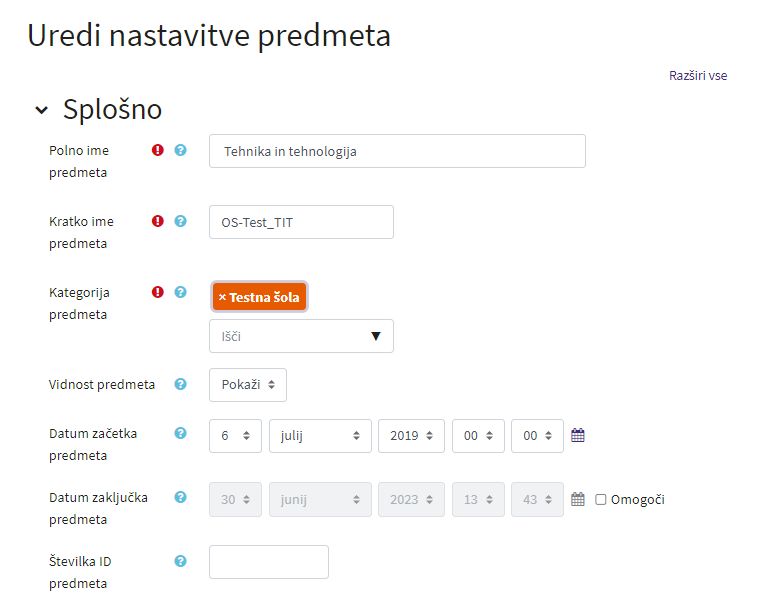The width and height of the screenshot is (774, 609).
Task: Show help for Vidnost predmeta
Action: coord(181,384)
